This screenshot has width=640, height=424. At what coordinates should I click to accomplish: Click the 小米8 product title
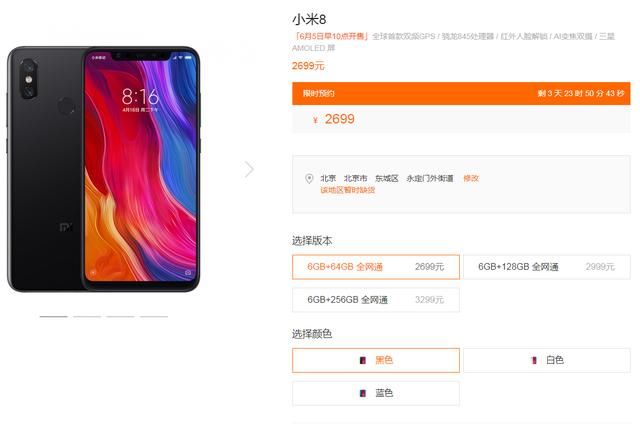(309, 19)
